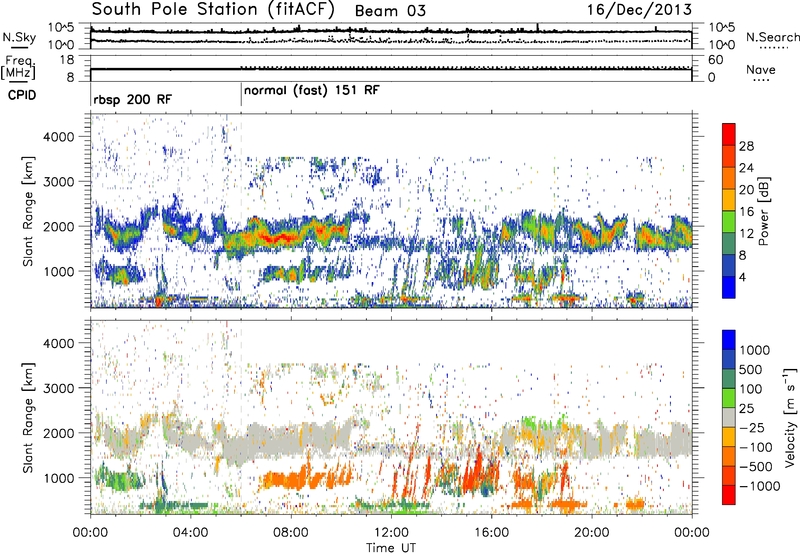Click the 'Time UT' axis label
Image resolution: width=800 pixels, height=554 pixels.
pos(391,548)
